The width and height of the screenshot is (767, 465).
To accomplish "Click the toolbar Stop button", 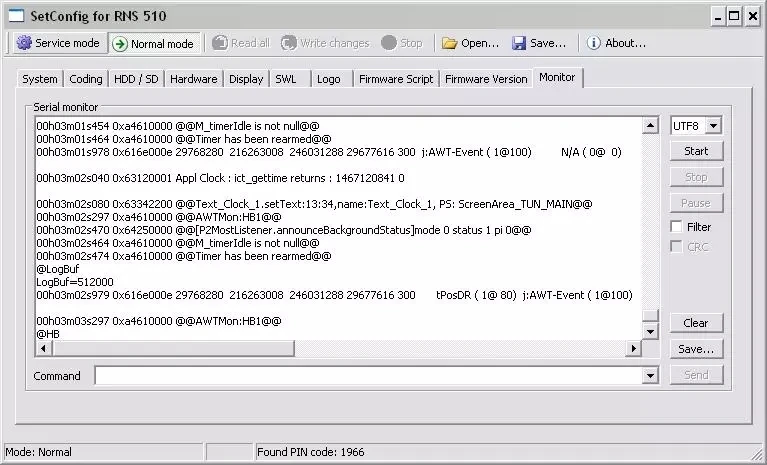I will (x=401, y=43).
